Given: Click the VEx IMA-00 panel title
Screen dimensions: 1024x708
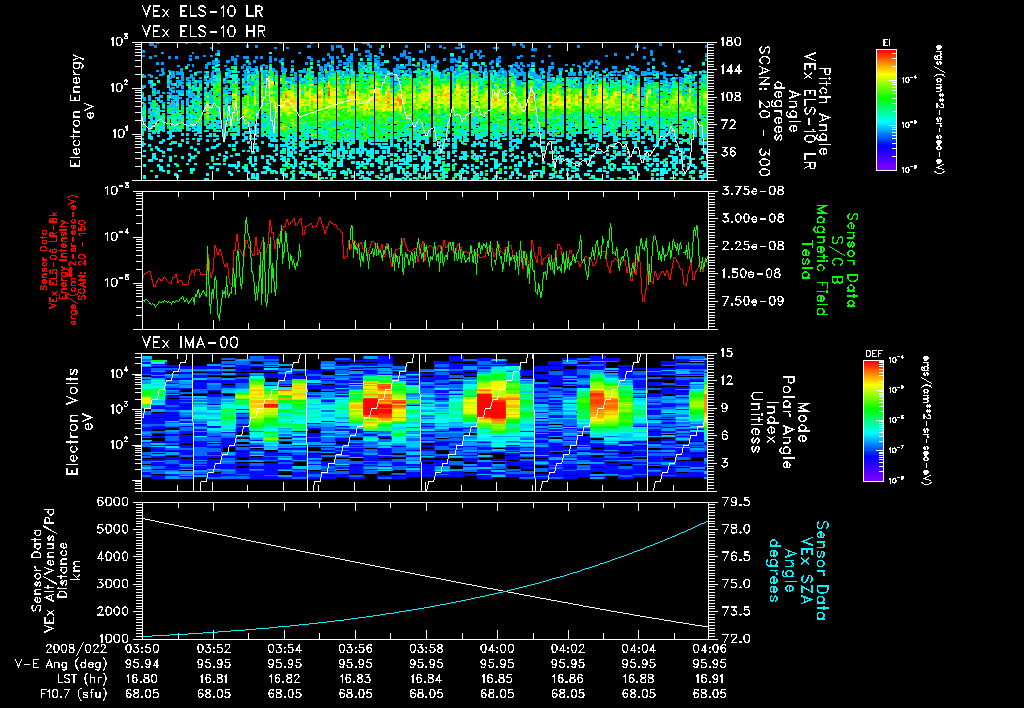Looking at the screenshot, I should (190, 343).
